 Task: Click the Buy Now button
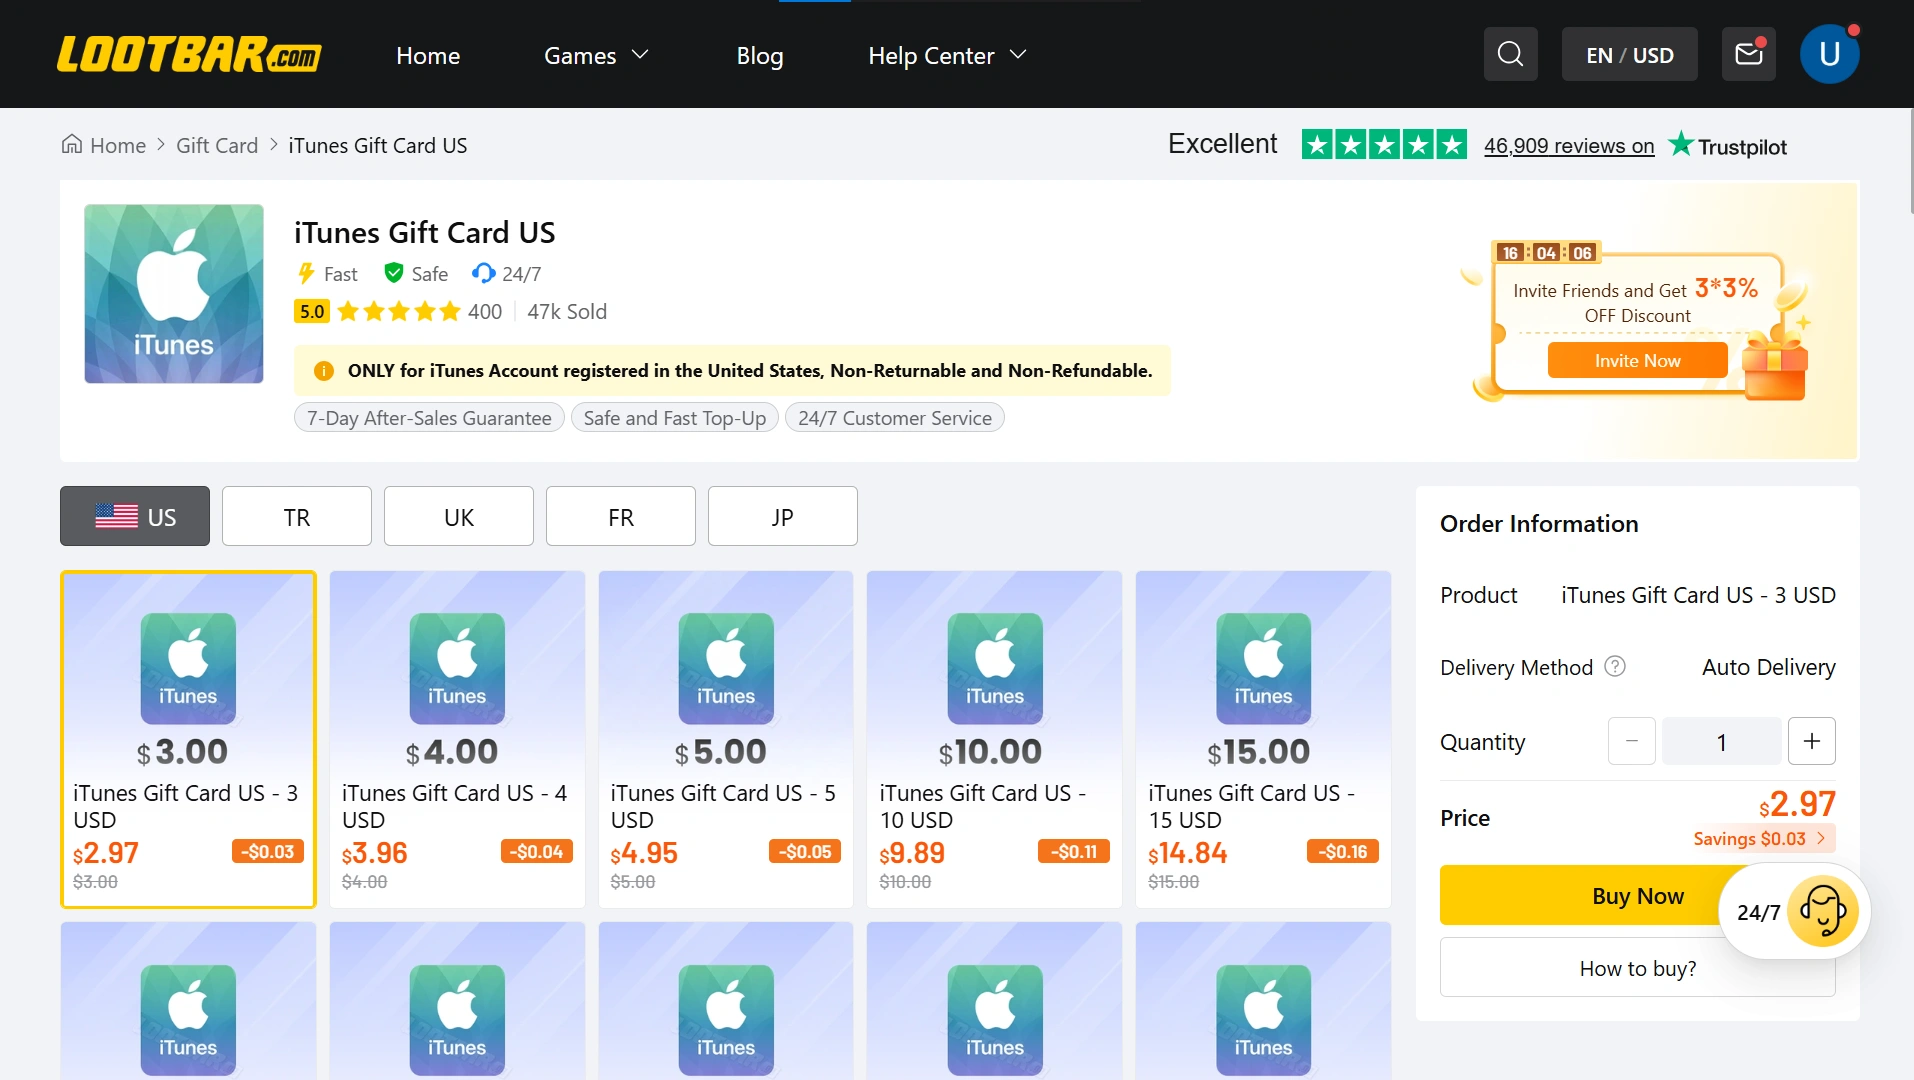tap(1637, 895)
